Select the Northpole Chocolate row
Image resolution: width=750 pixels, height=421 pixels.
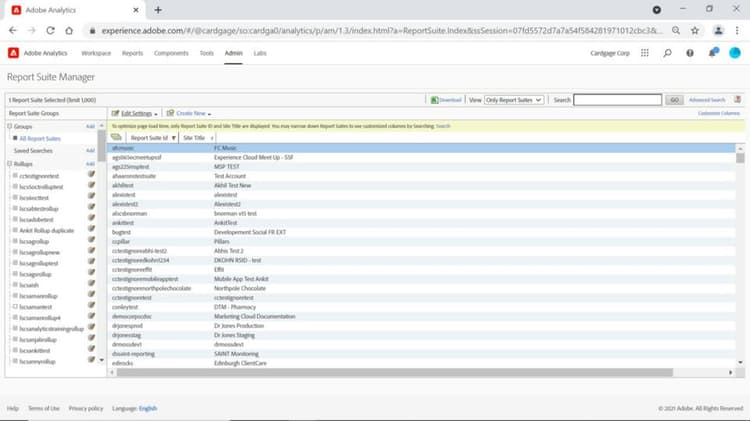pos(421,288)
